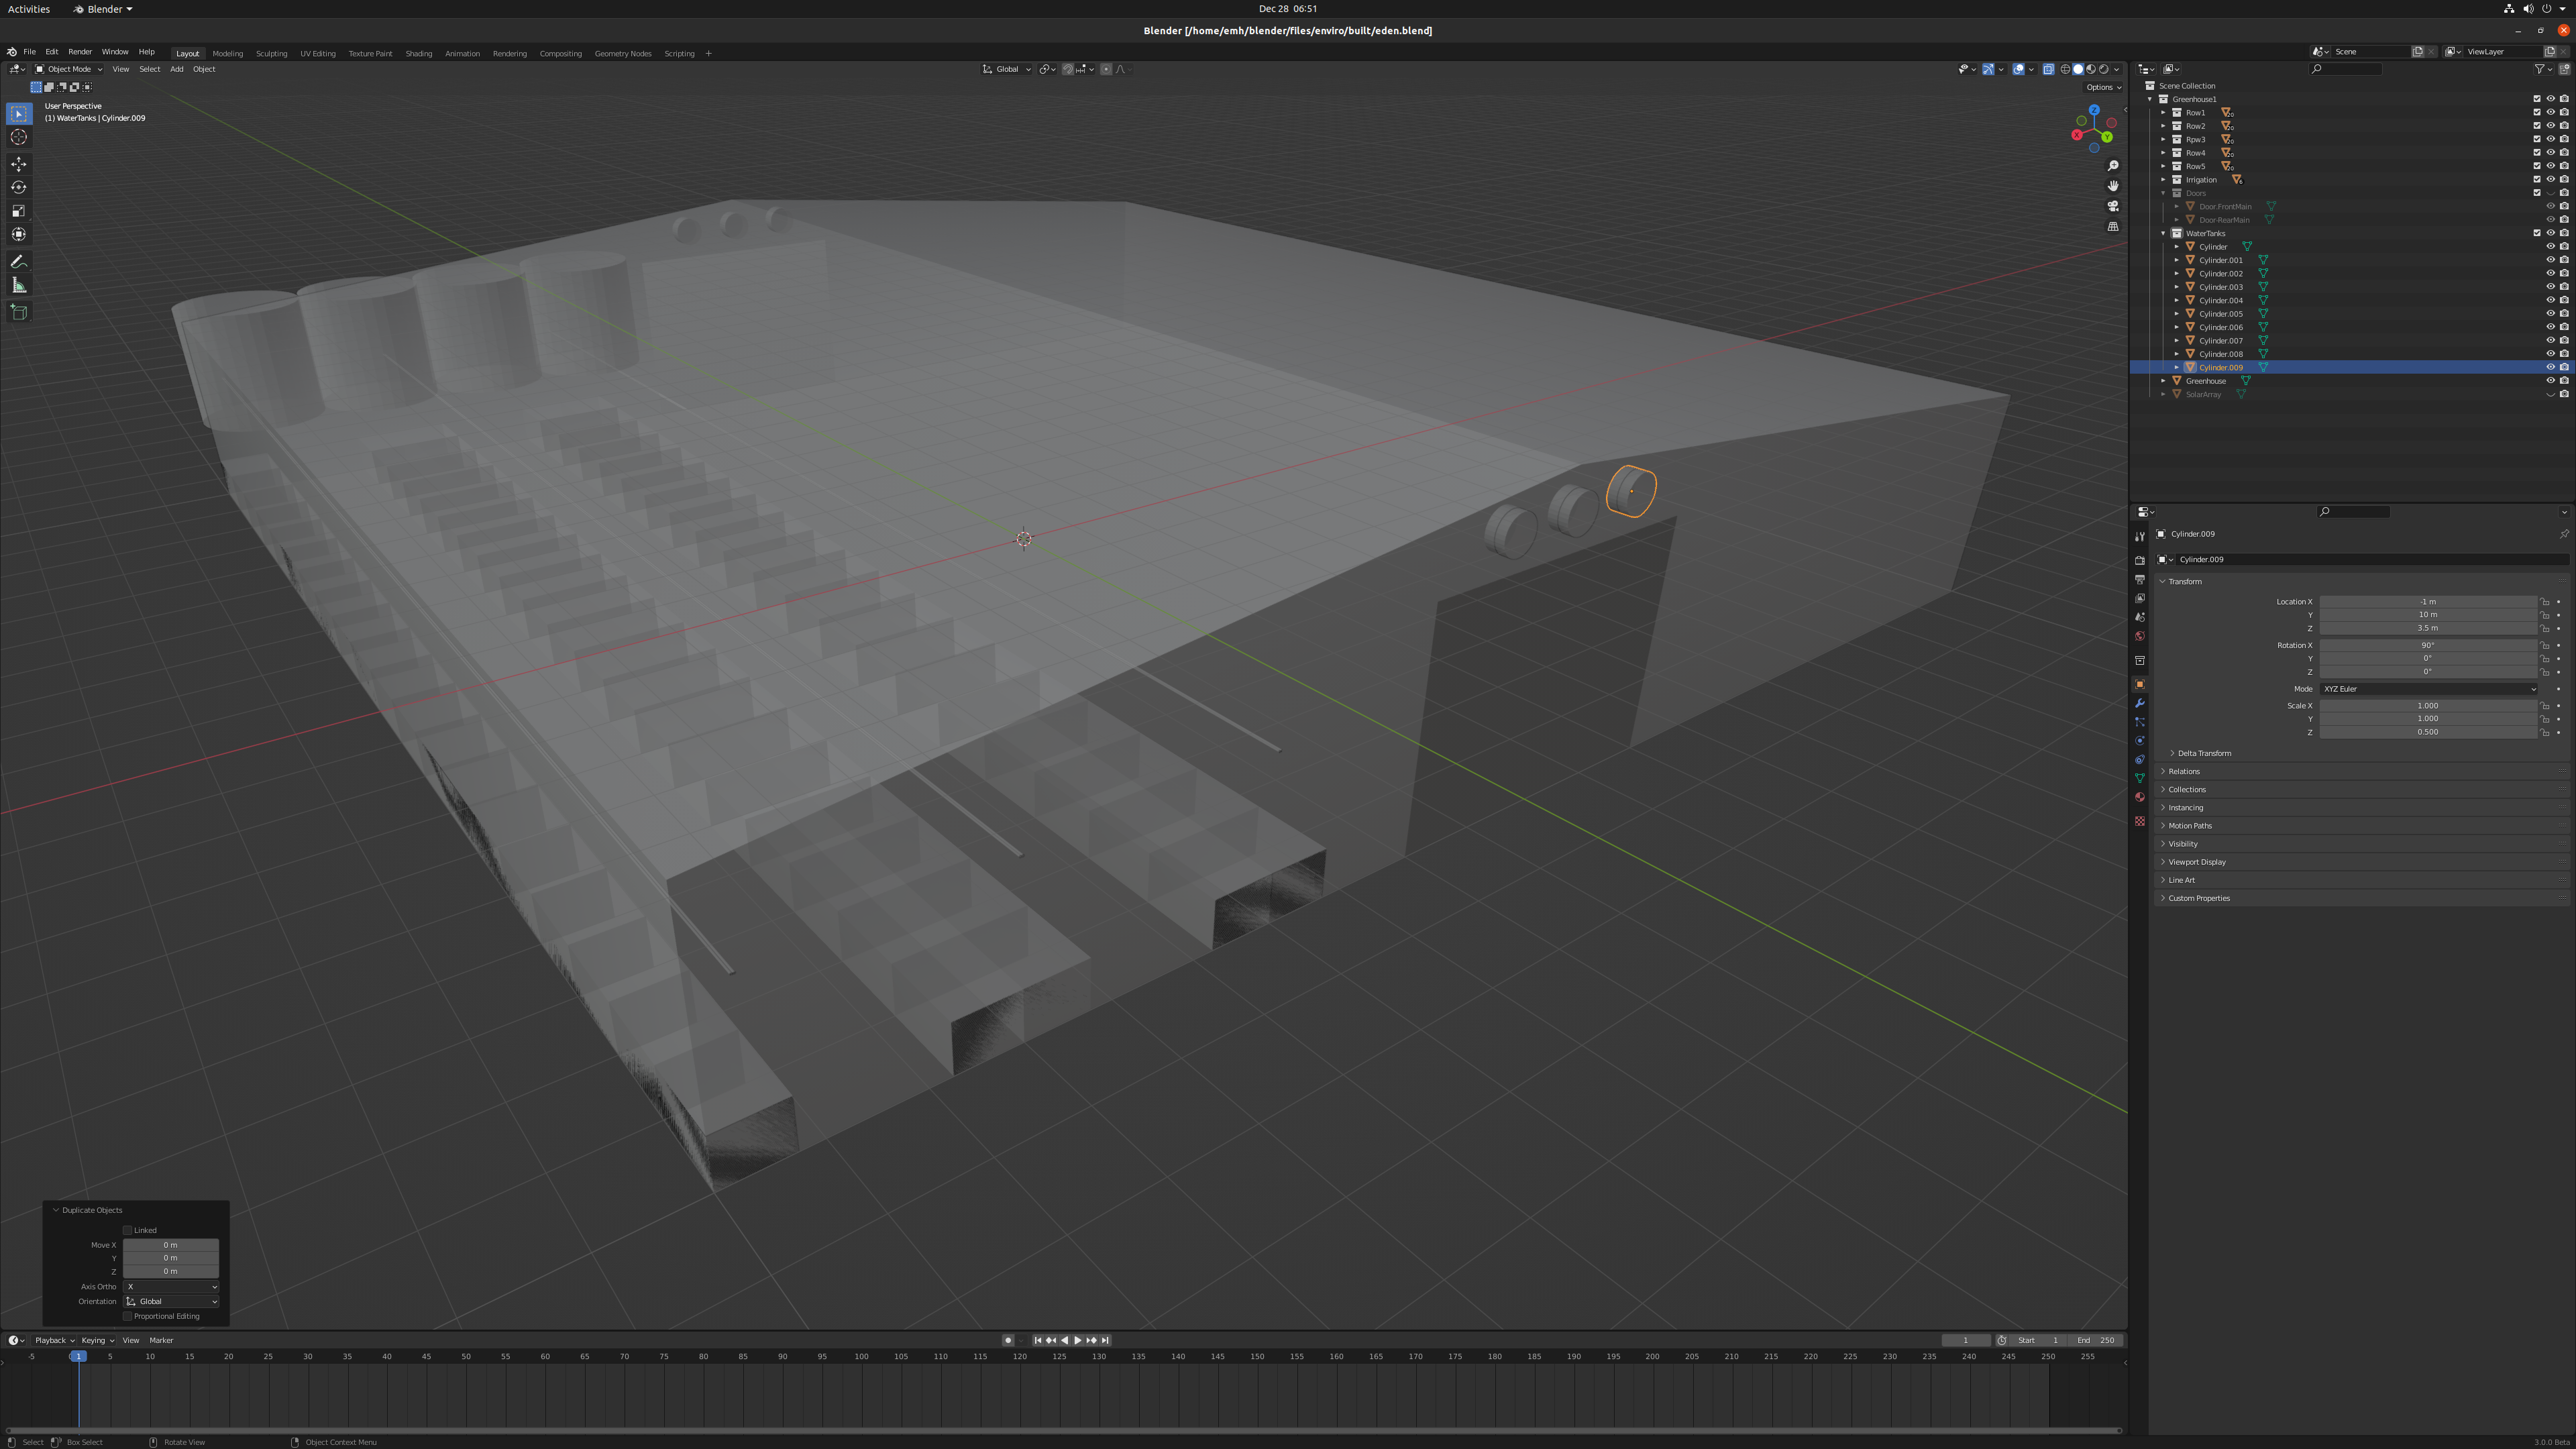Open the Object Data properties tab
The height and width of the screenshot is (1449, 2576).
coord(2140,778)
